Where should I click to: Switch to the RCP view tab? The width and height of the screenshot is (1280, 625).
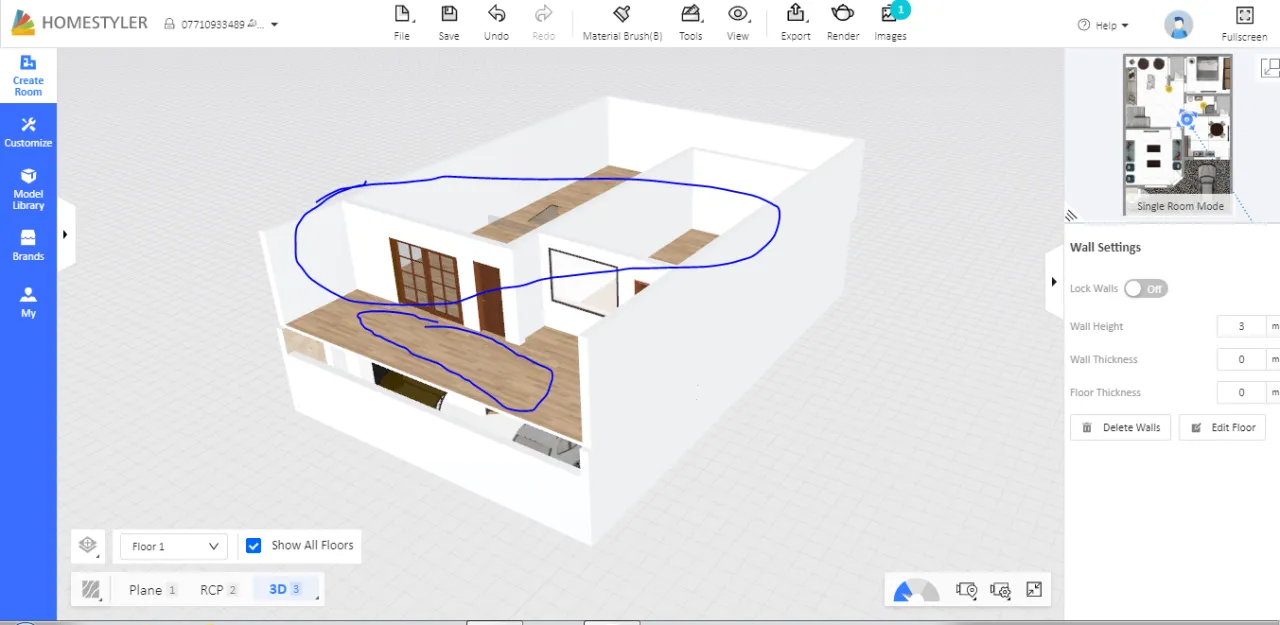tap(212, 590)
